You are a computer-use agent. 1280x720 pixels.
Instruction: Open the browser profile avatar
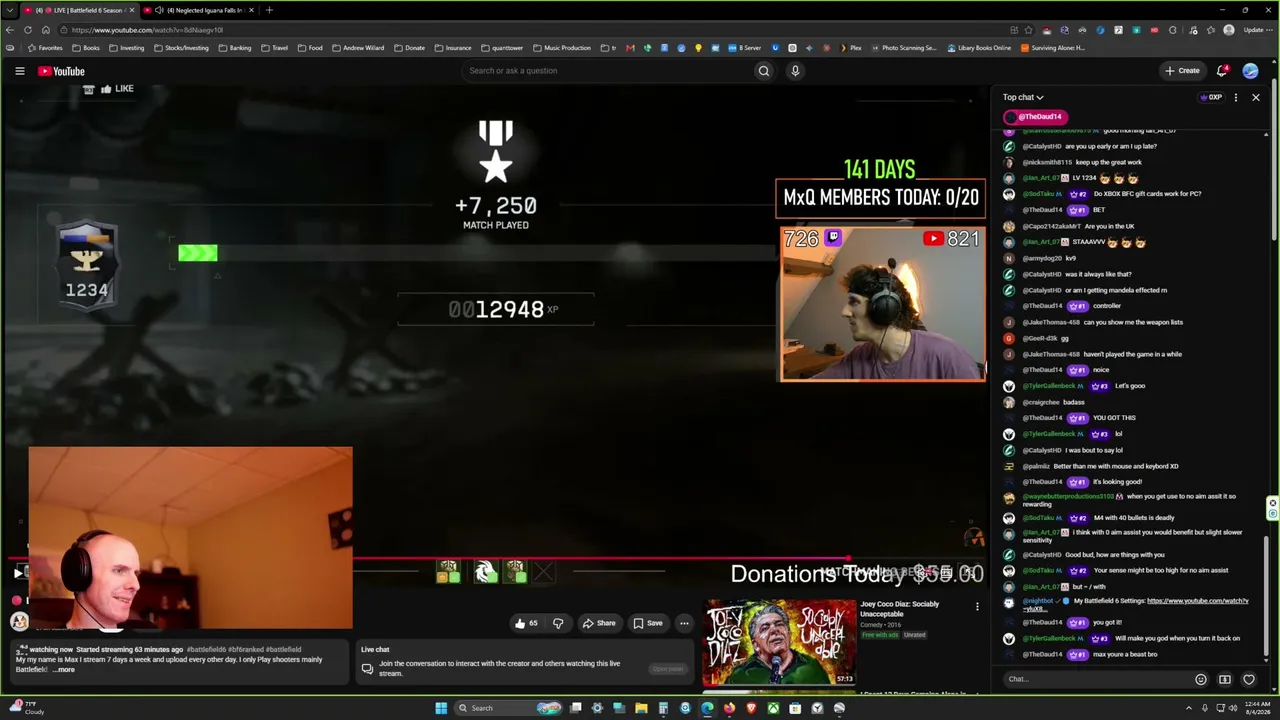[1229, 30]
